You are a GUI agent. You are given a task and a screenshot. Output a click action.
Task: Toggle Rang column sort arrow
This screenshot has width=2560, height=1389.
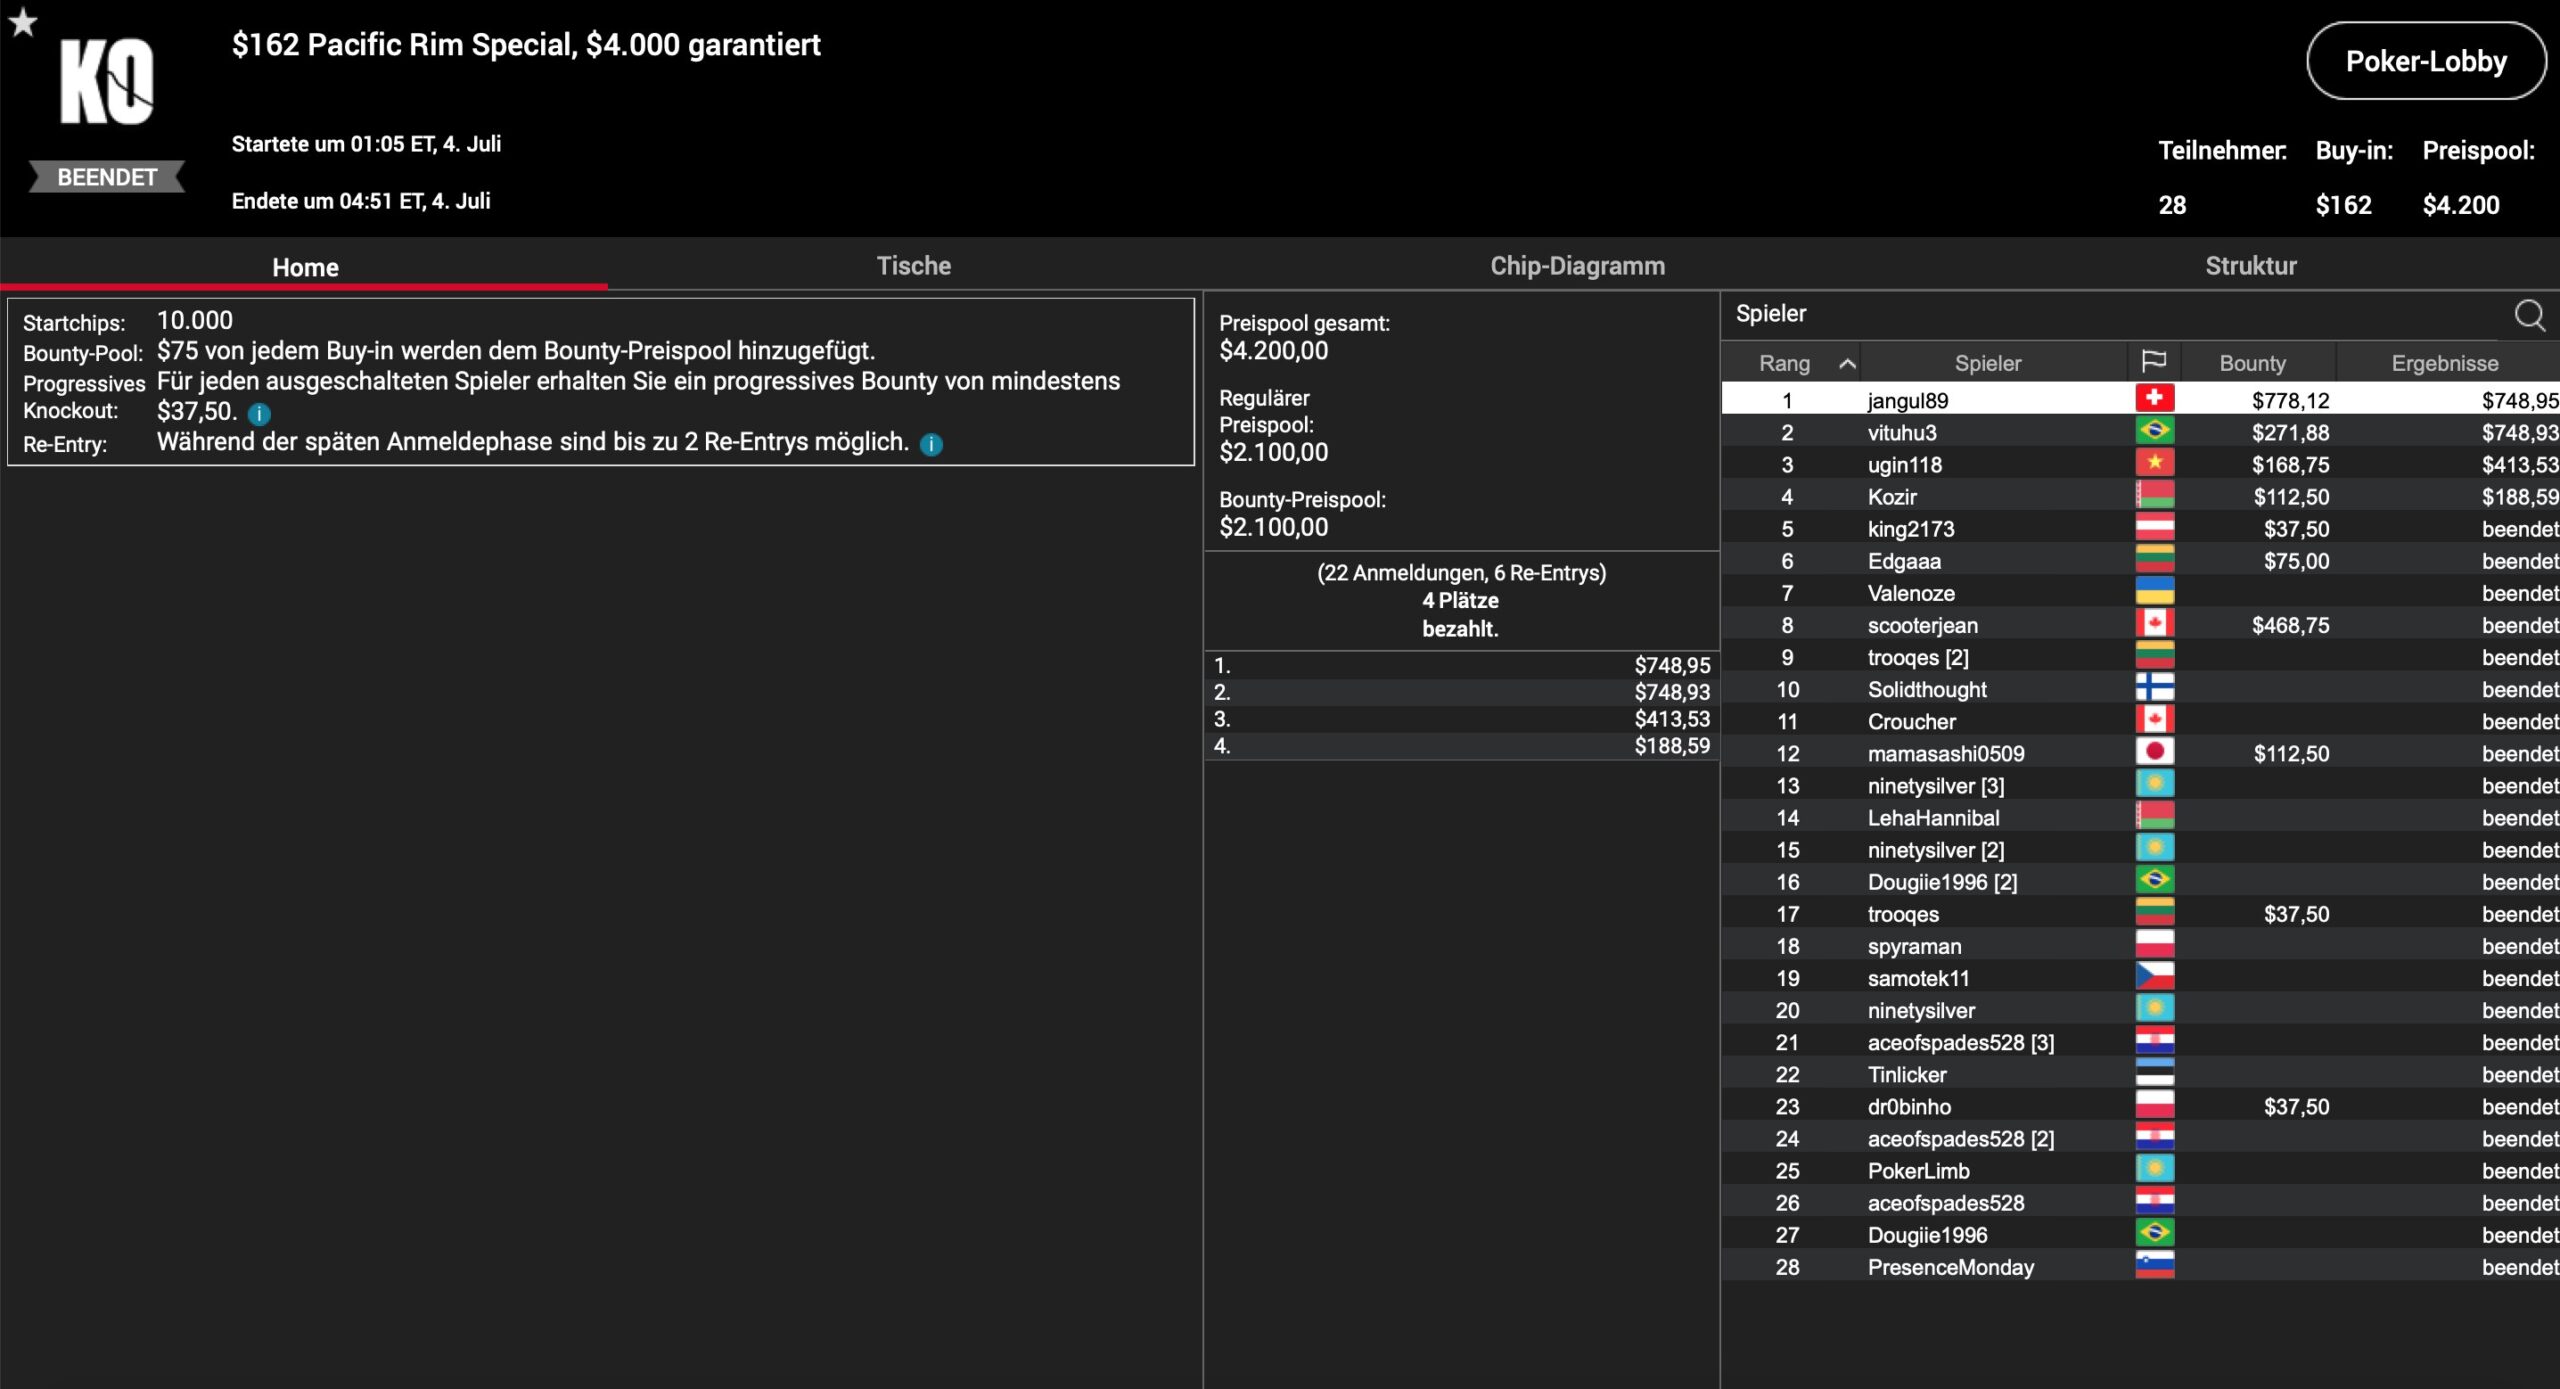1847,364
